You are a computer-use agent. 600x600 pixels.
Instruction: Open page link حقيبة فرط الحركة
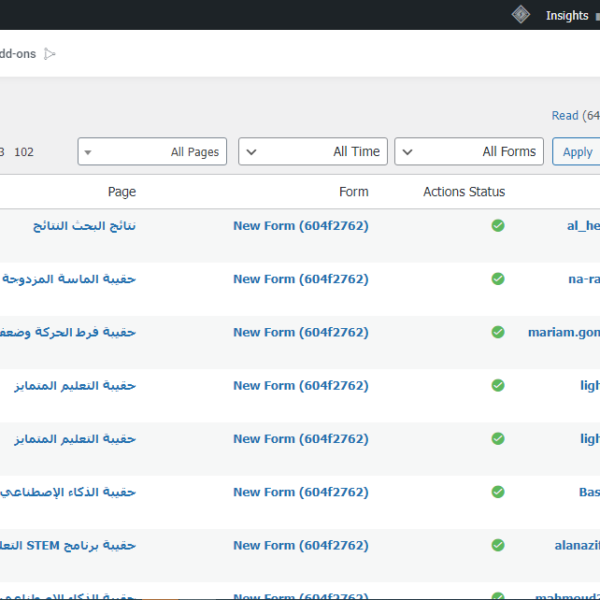(68, 332)
